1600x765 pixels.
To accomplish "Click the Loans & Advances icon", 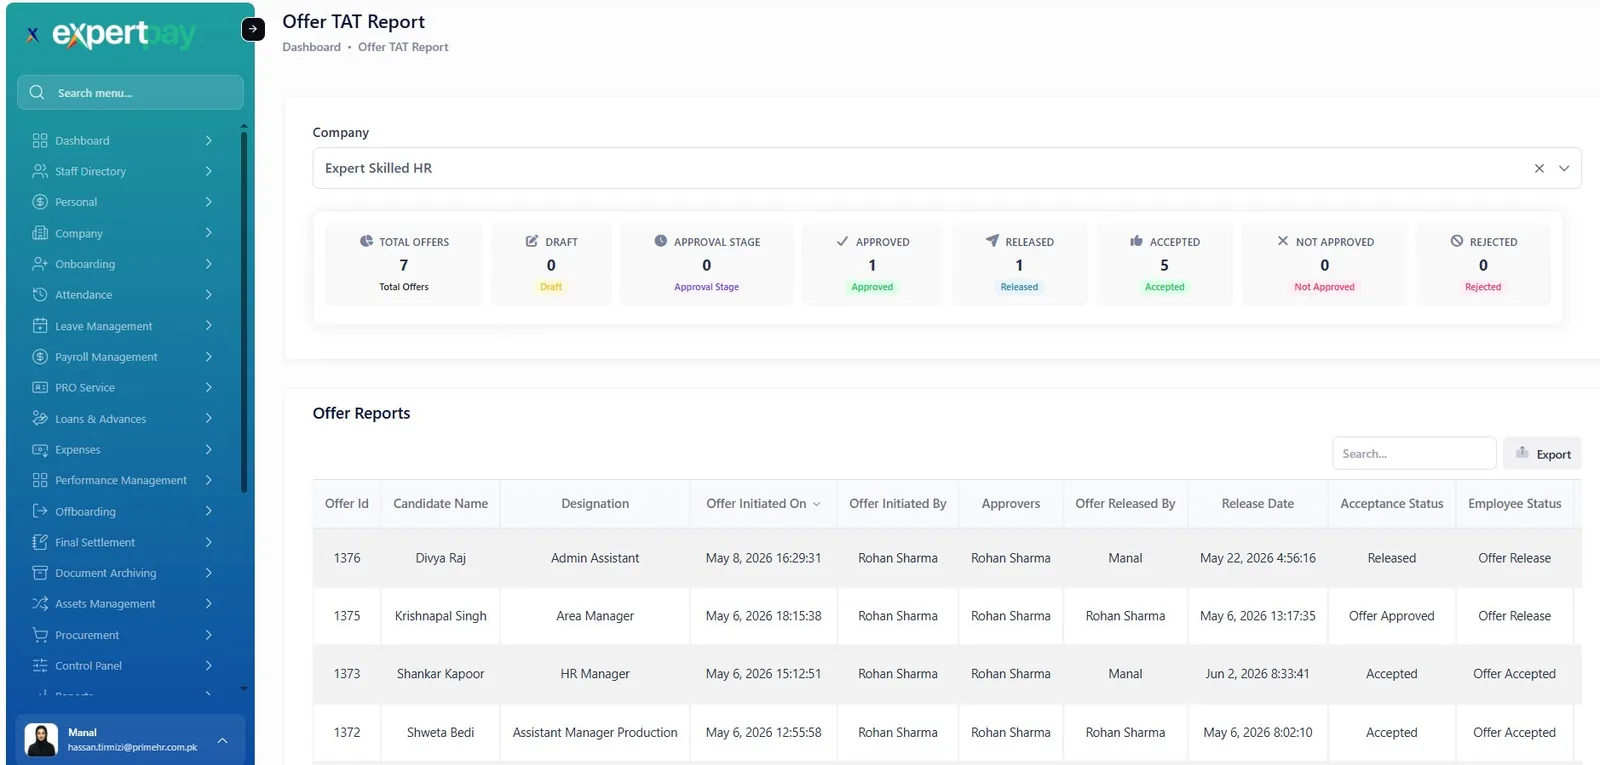I will pyautogui.click(x=40, y=418).
